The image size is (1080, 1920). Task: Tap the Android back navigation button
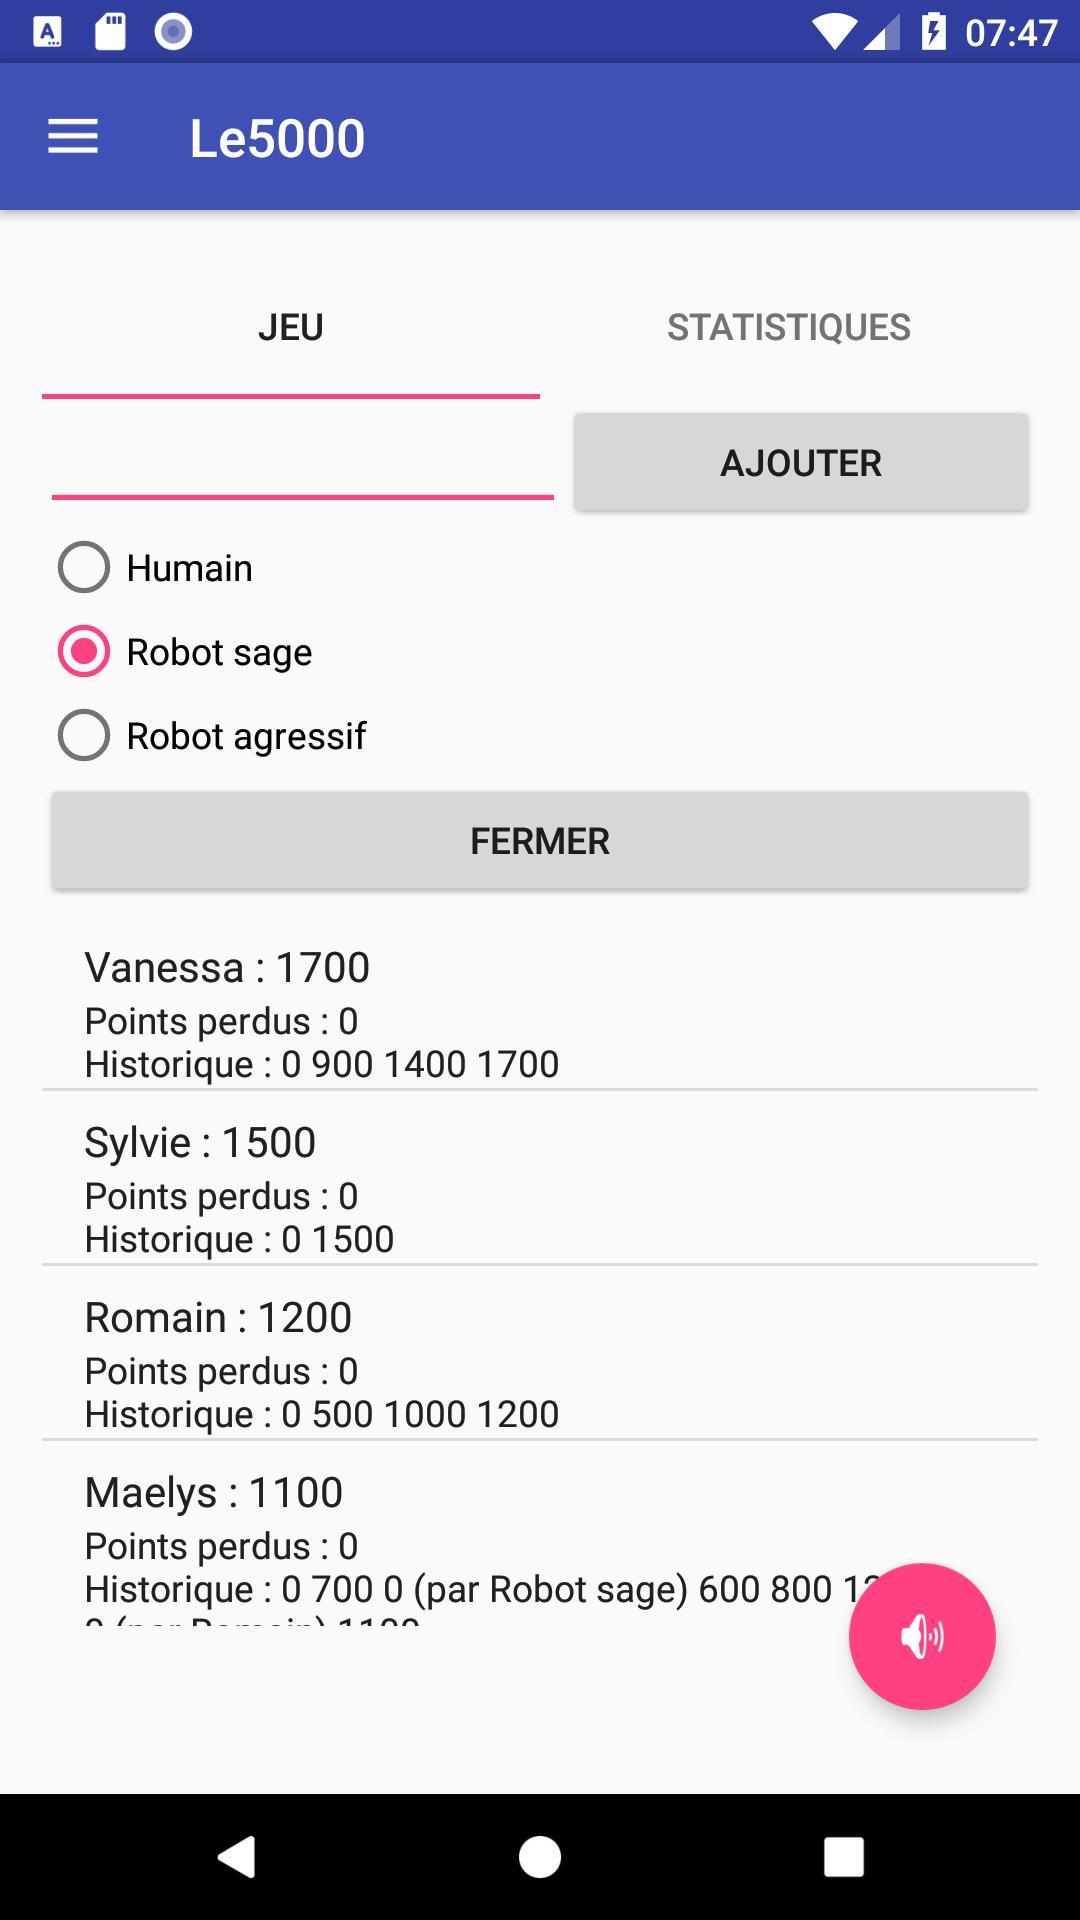237,1857
